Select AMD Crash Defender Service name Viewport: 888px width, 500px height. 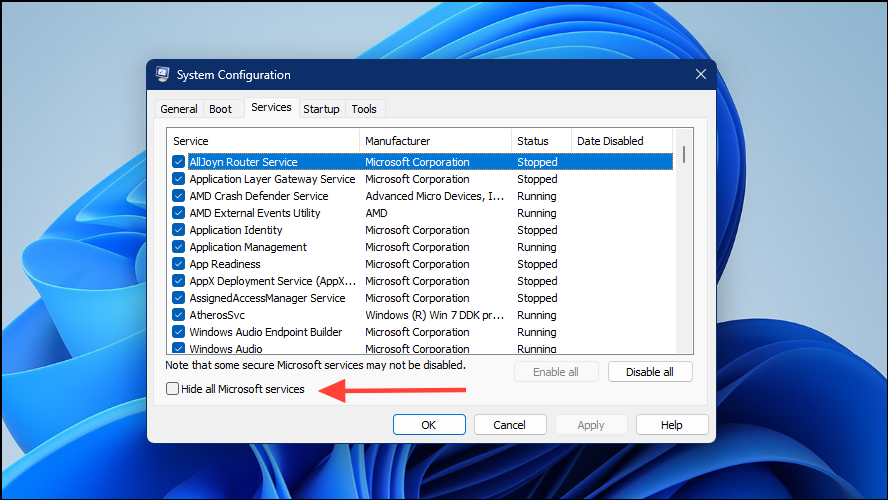(x=259, y=196)
